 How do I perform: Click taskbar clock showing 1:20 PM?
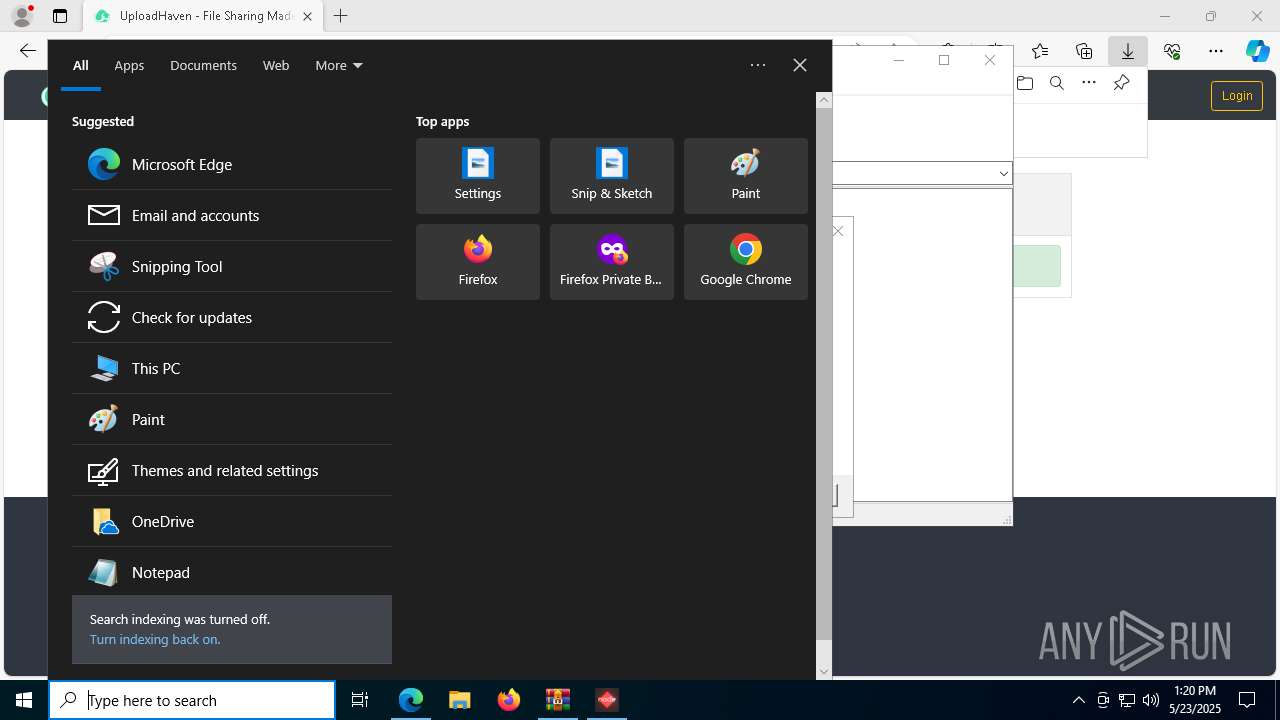[x=1195, y=700]
